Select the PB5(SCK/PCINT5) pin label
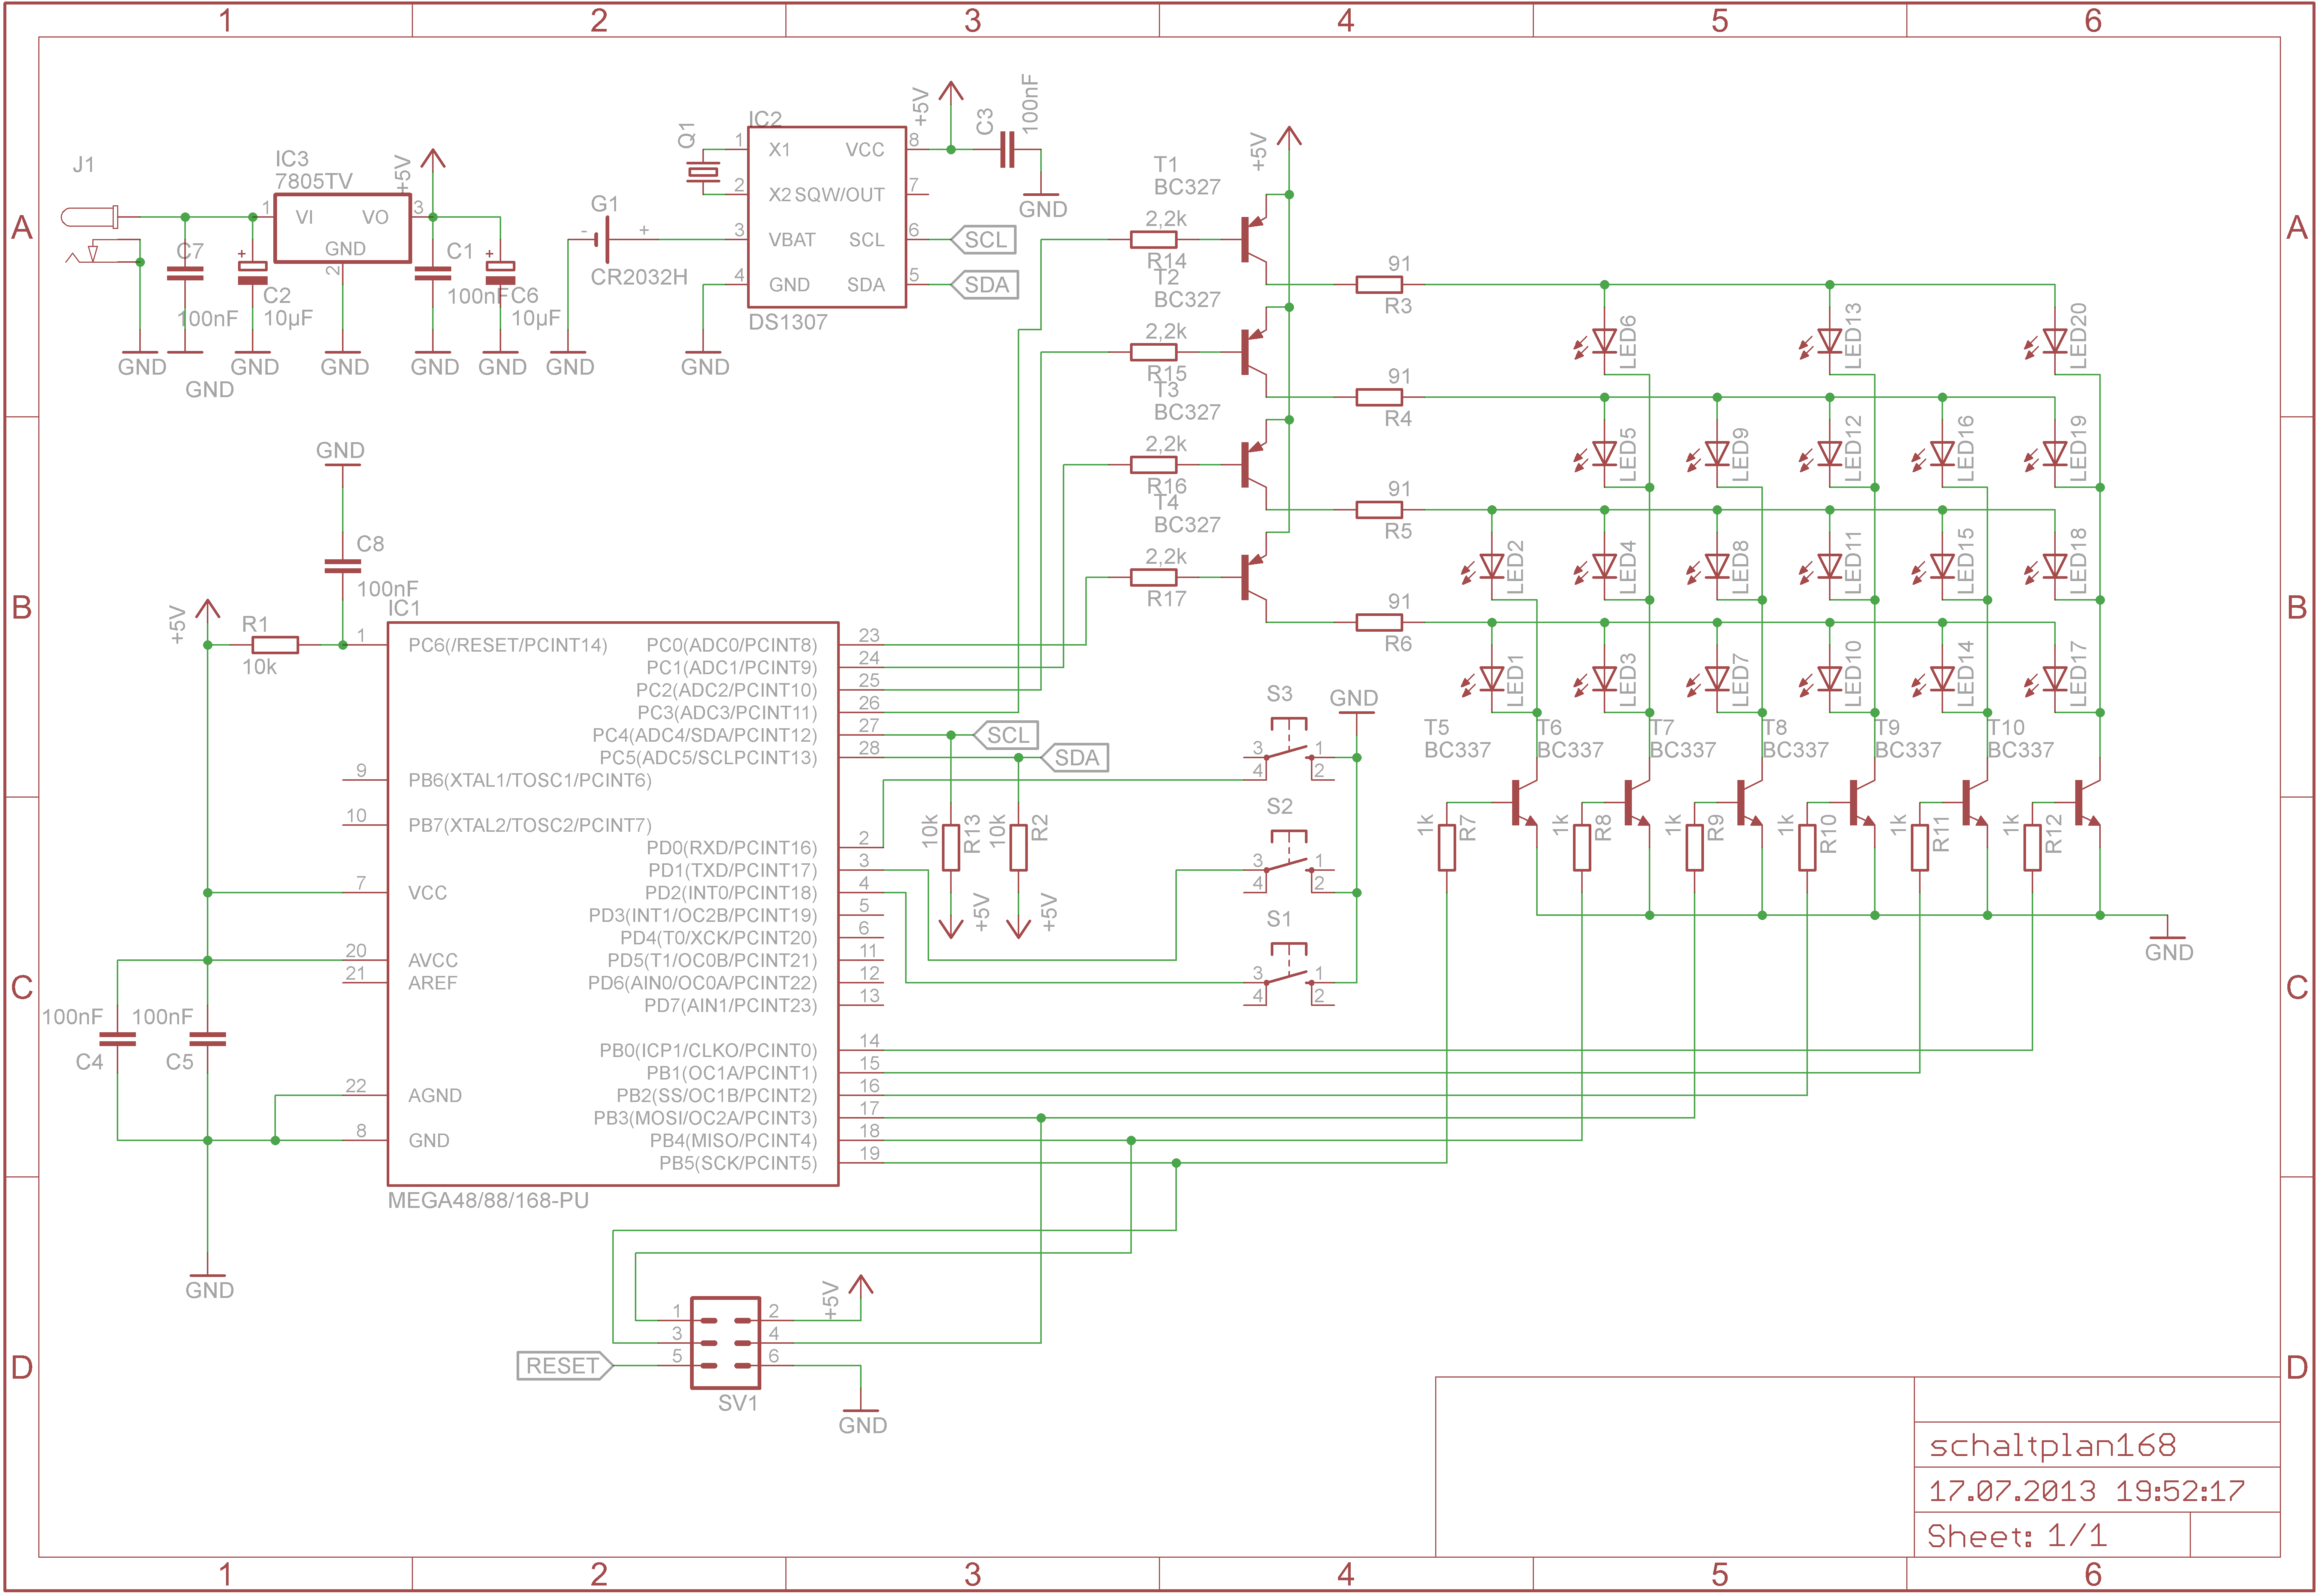 coord(738,1163)
